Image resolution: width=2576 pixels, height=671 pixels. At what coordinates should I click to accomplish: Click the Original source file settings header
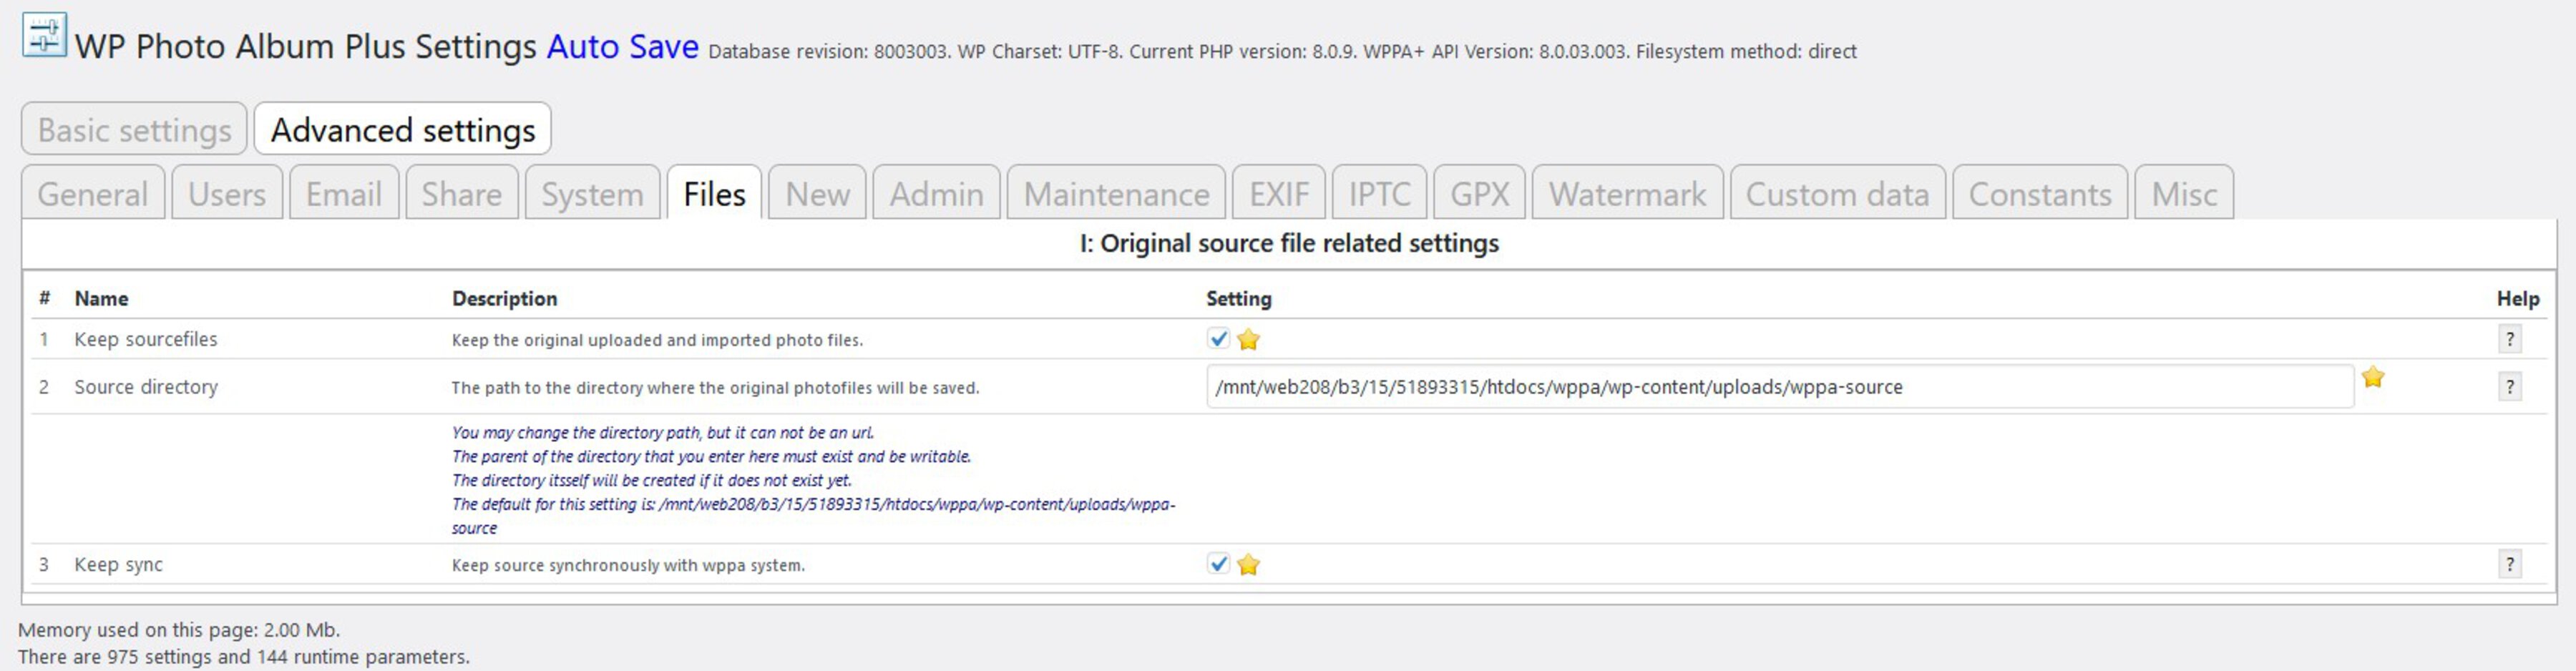(x=1288, y=244)
